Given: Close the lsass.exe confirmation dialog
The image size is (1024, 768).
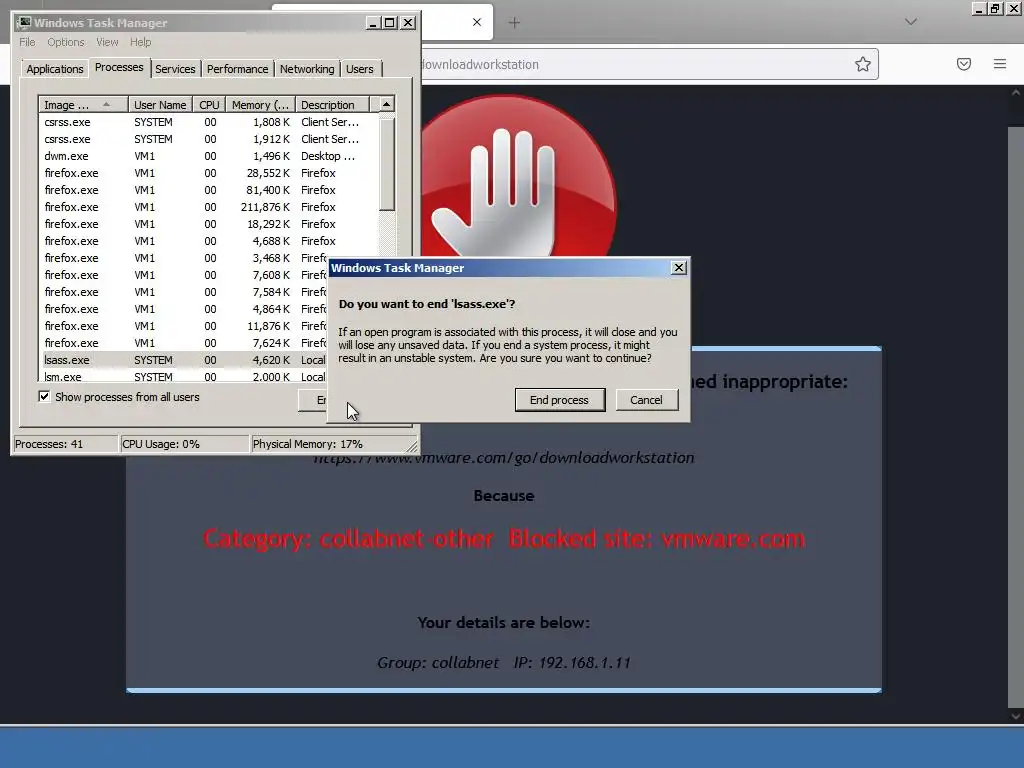Looking at the screenshot, I should pyautogui.click(x=679, y=268).
